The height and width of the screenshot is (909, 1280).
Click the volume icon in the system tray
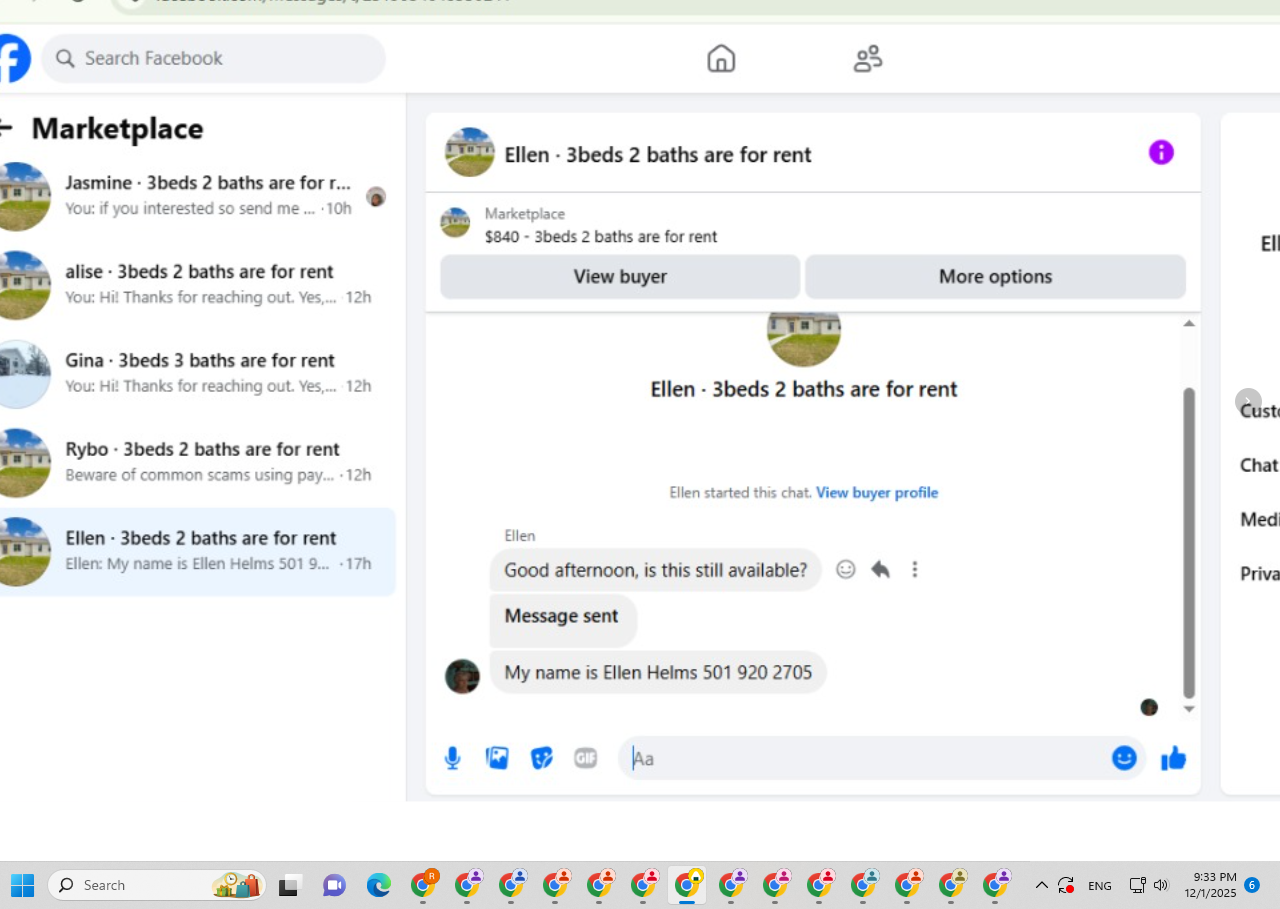pos(1161,885)
